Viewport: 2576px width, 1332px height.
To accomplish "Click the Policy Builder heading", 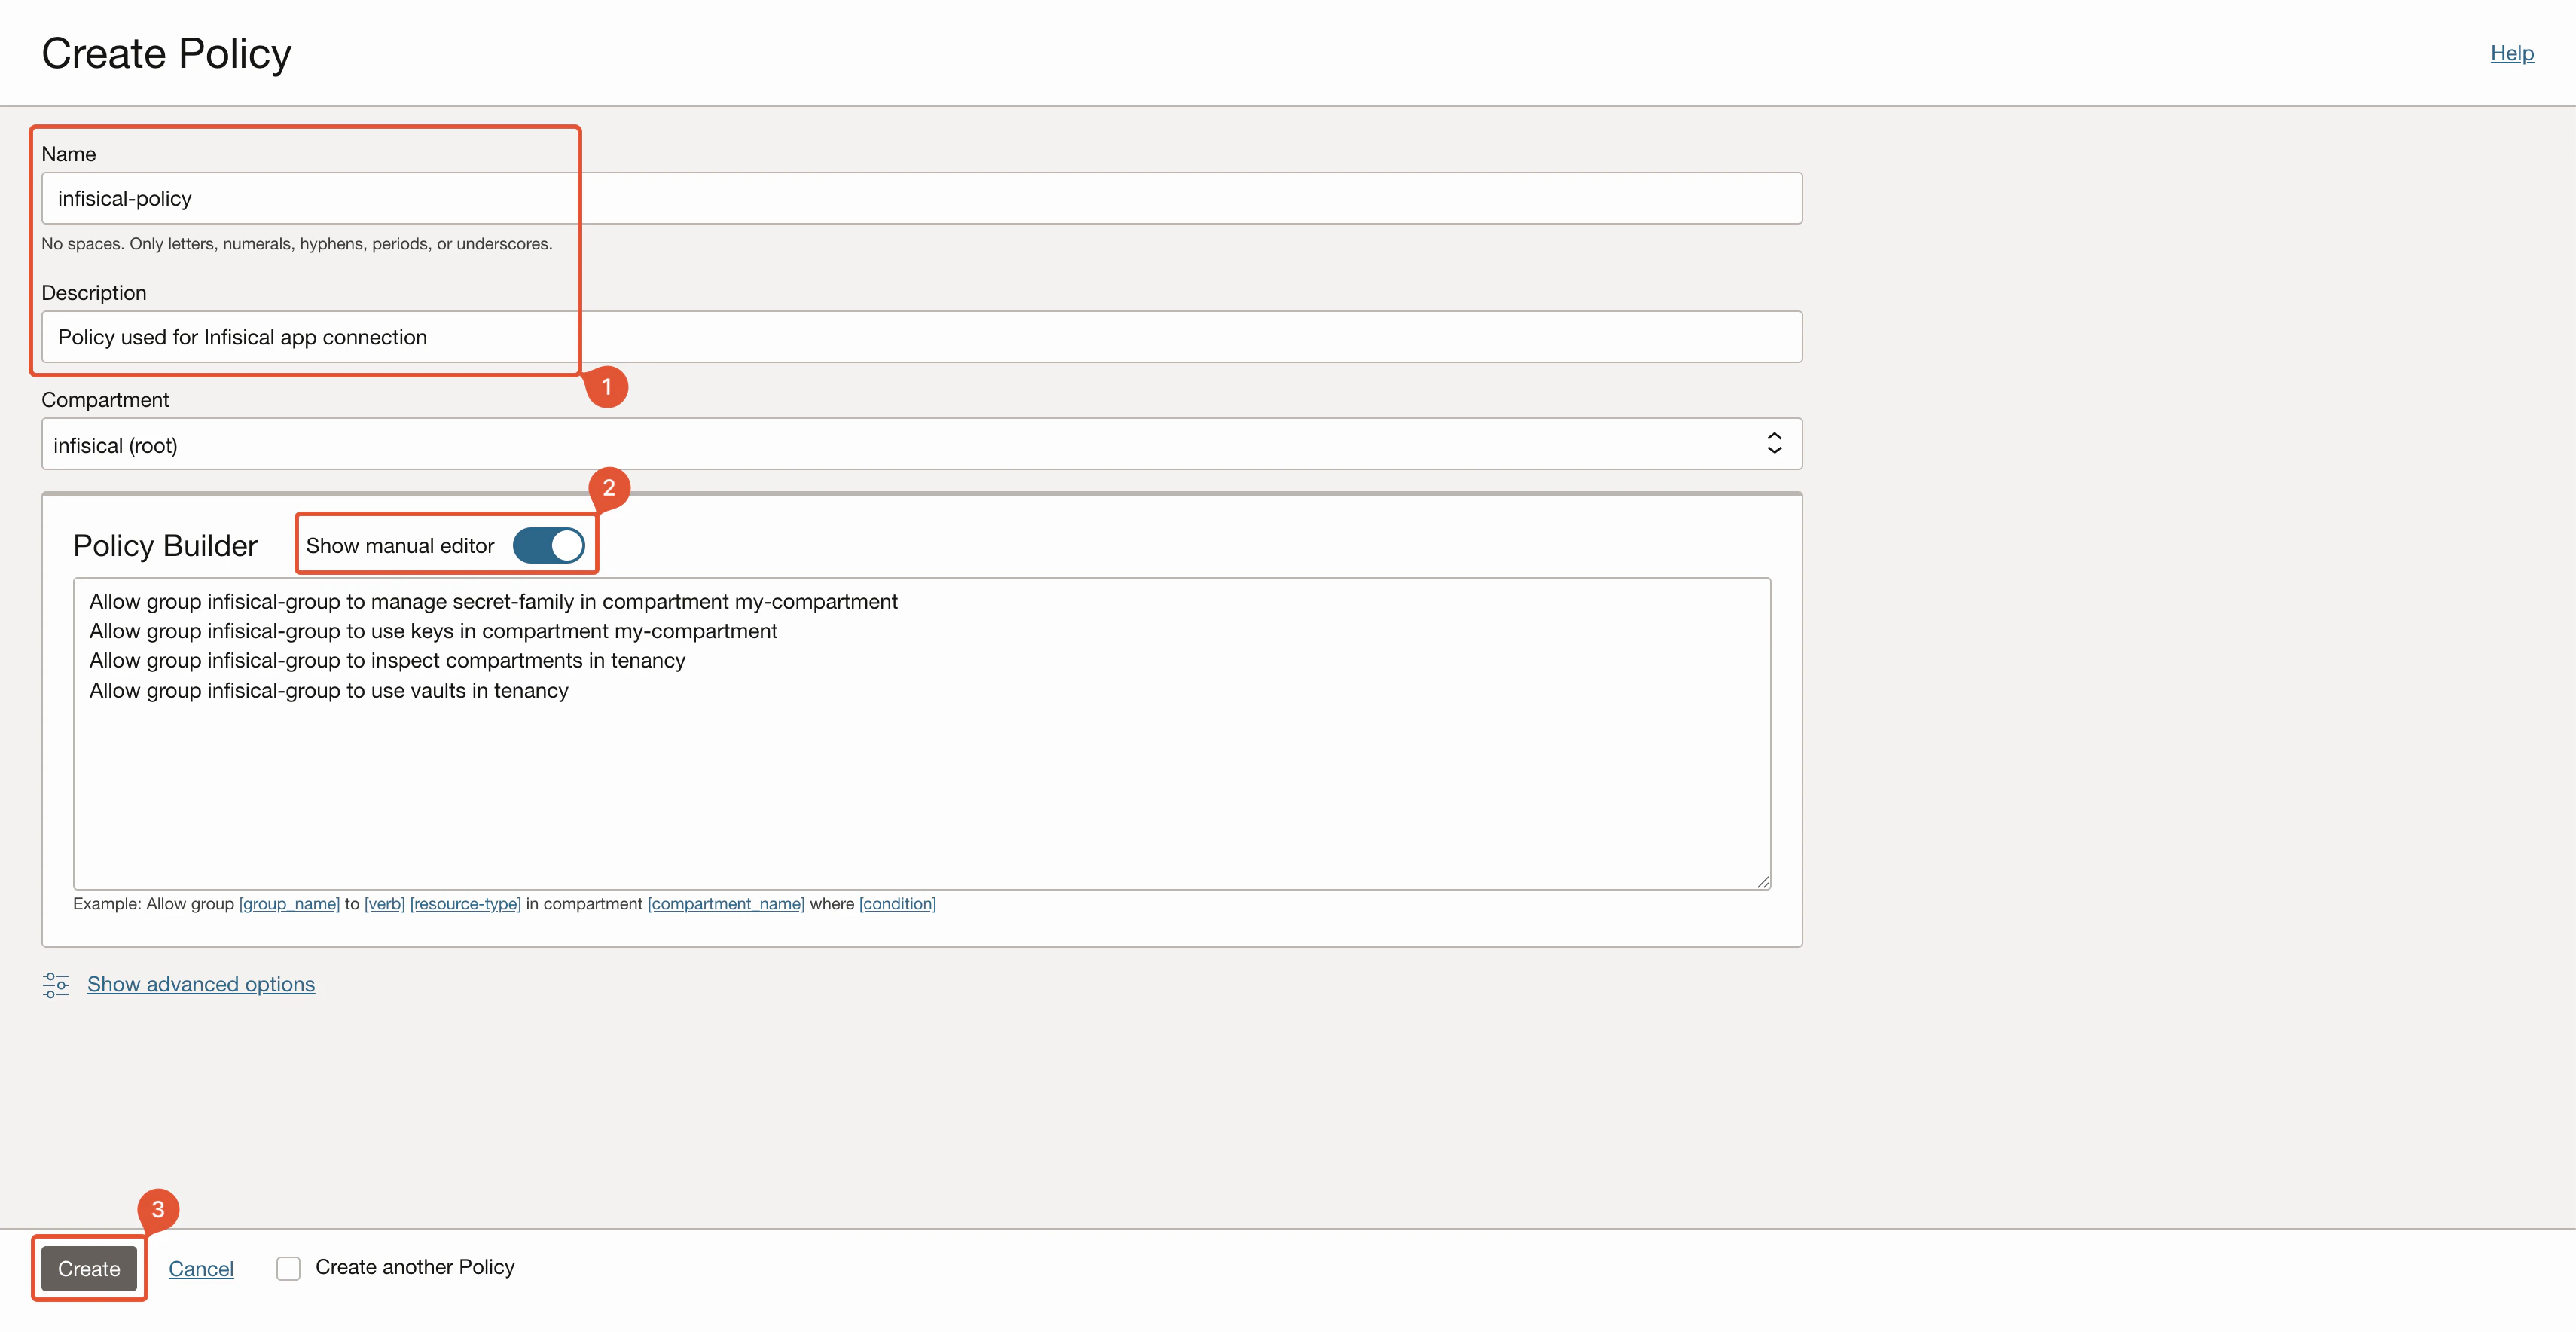I will pos(165,546).
